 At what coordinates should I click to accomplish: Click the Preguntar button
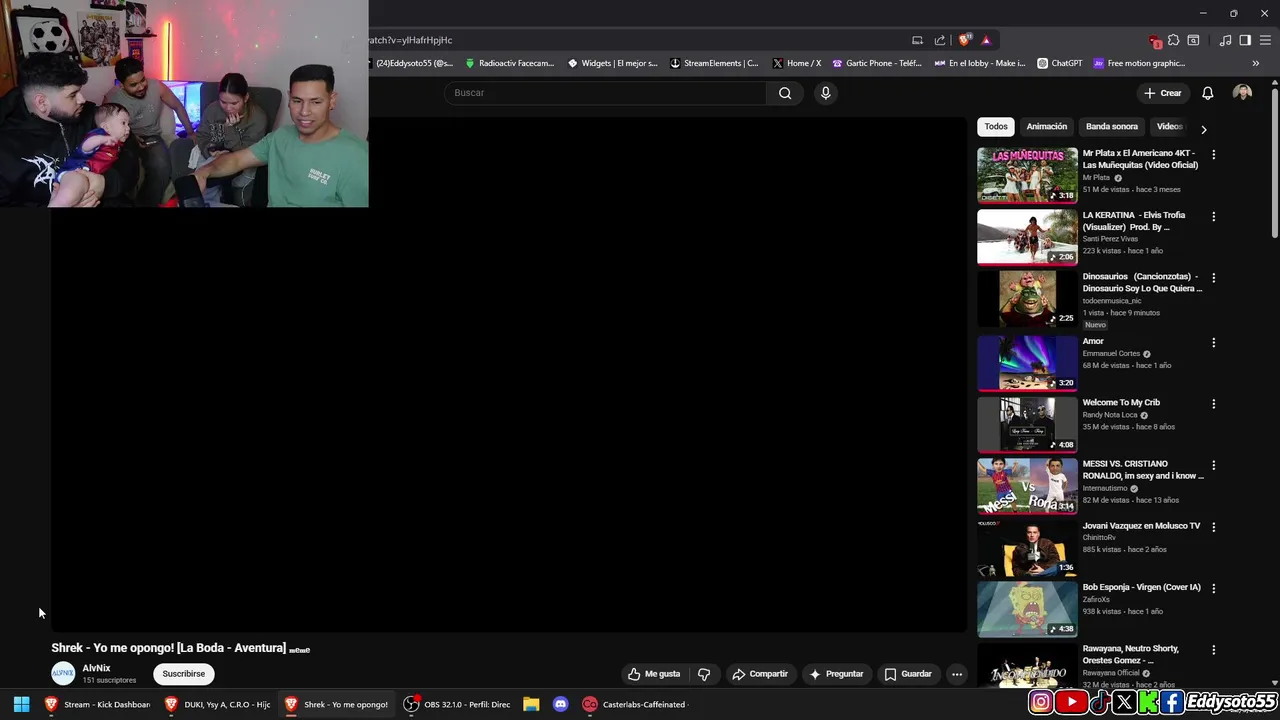pos(836,674)
